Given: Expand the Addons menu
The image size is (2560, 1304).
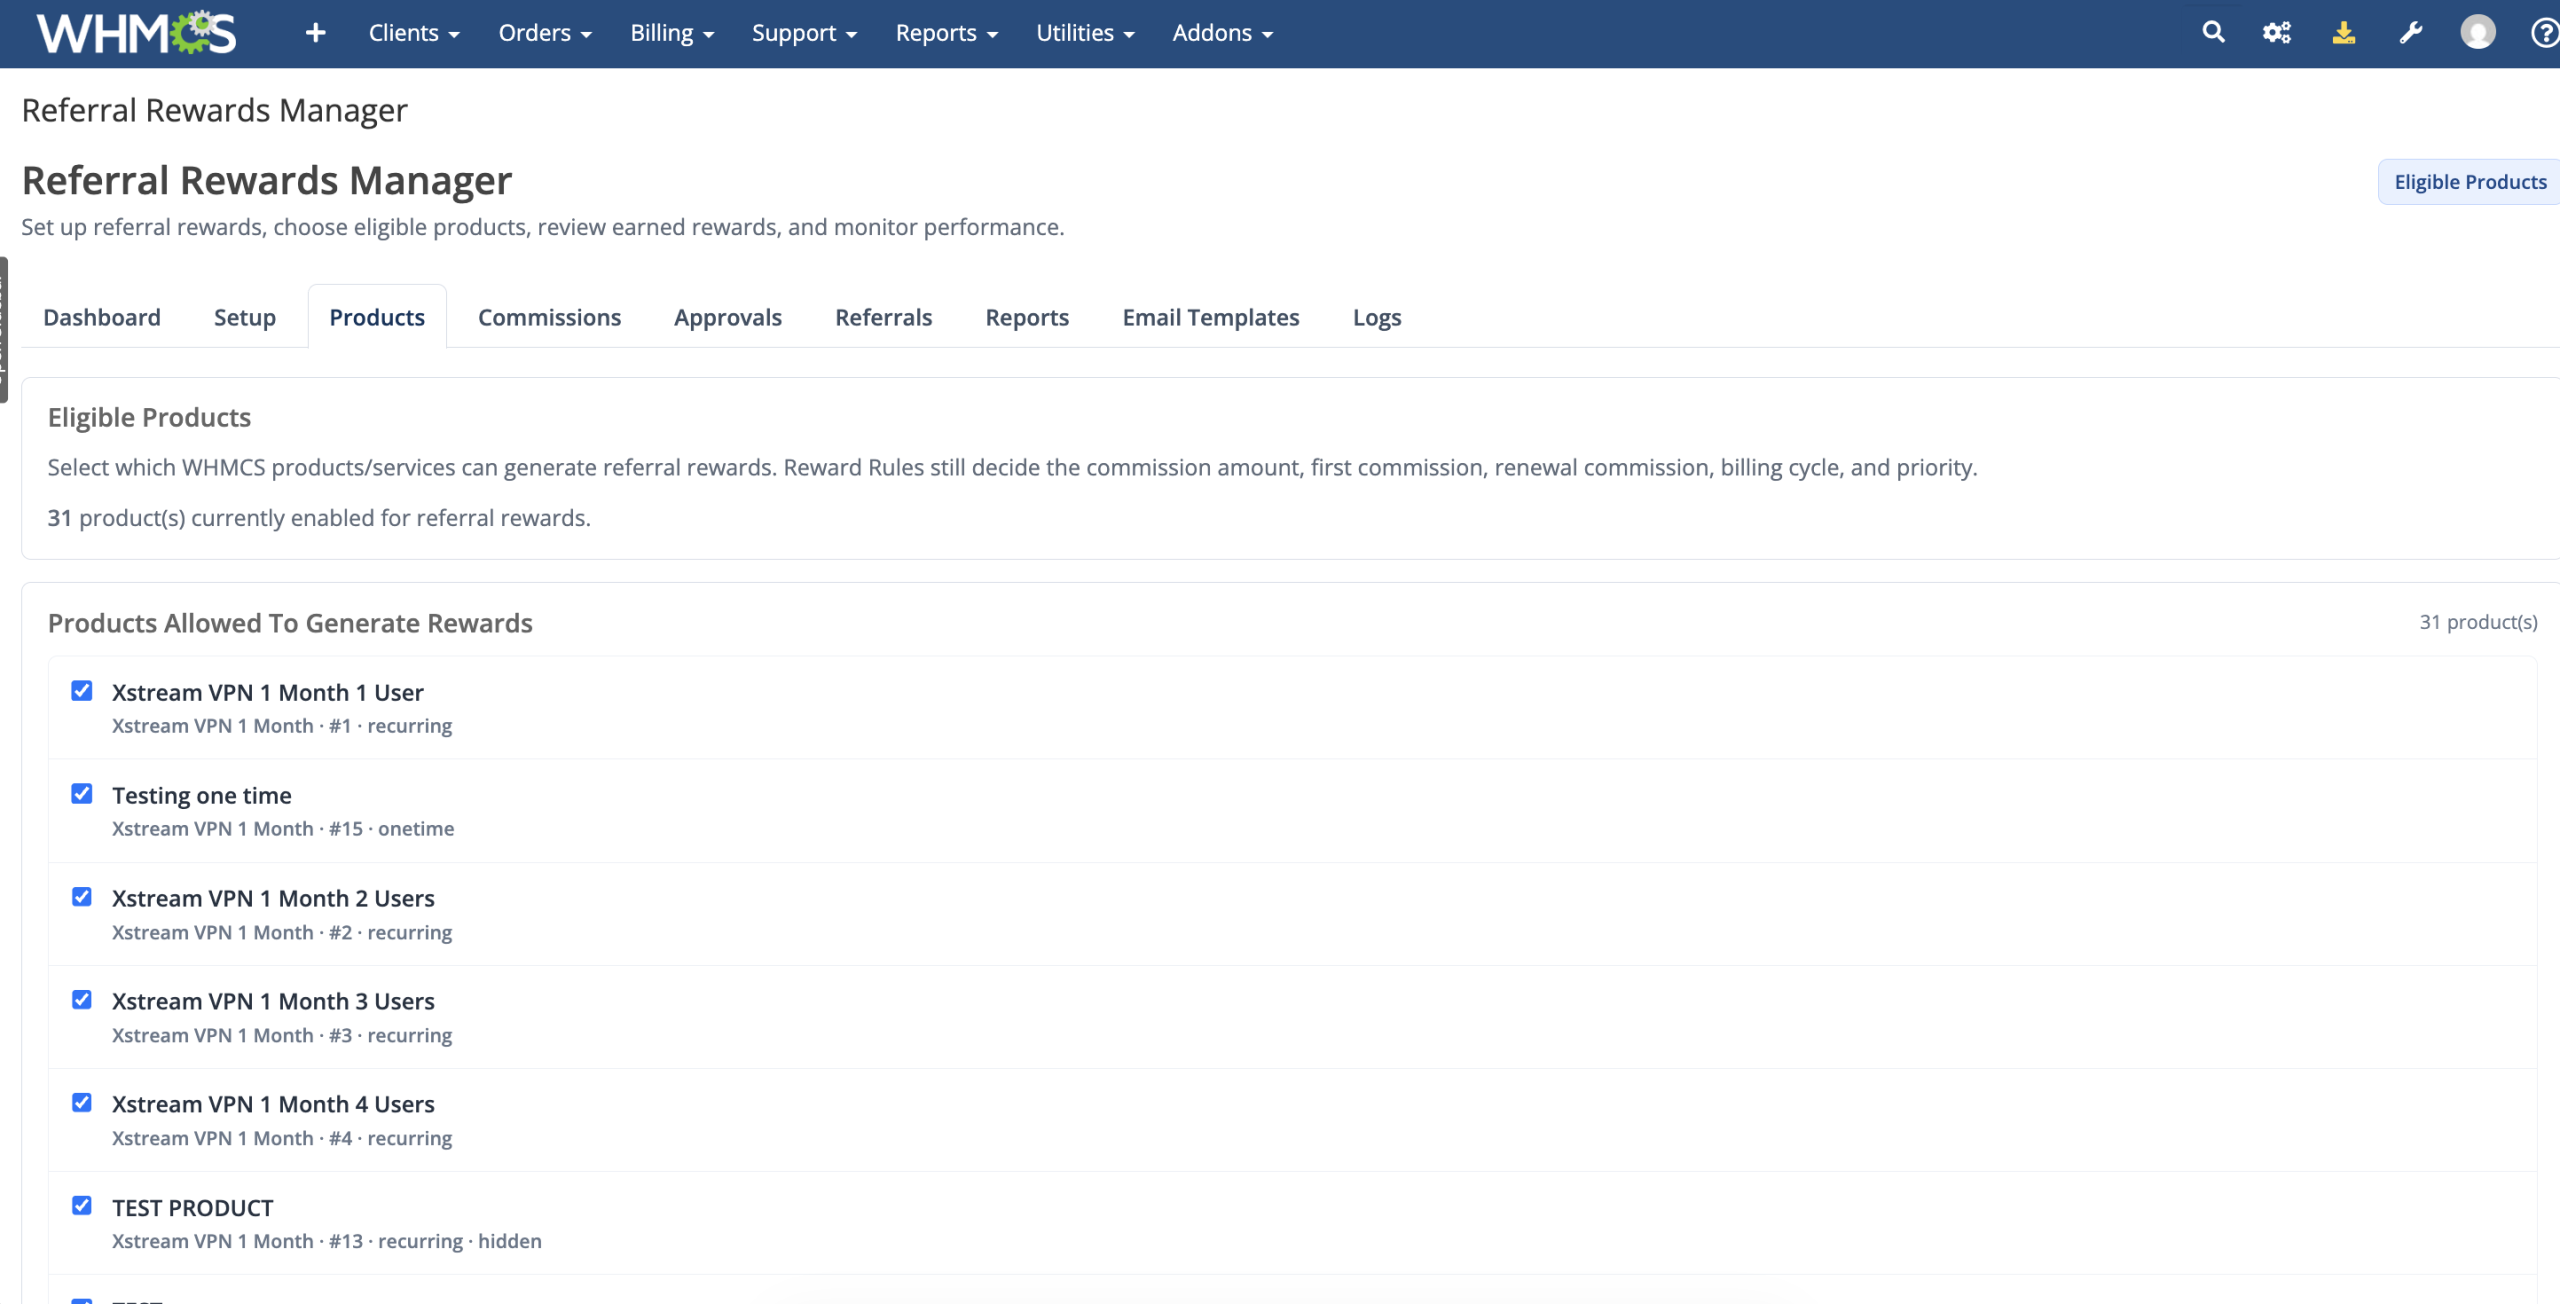Looking at the screenshot, I should point(1222,33).
